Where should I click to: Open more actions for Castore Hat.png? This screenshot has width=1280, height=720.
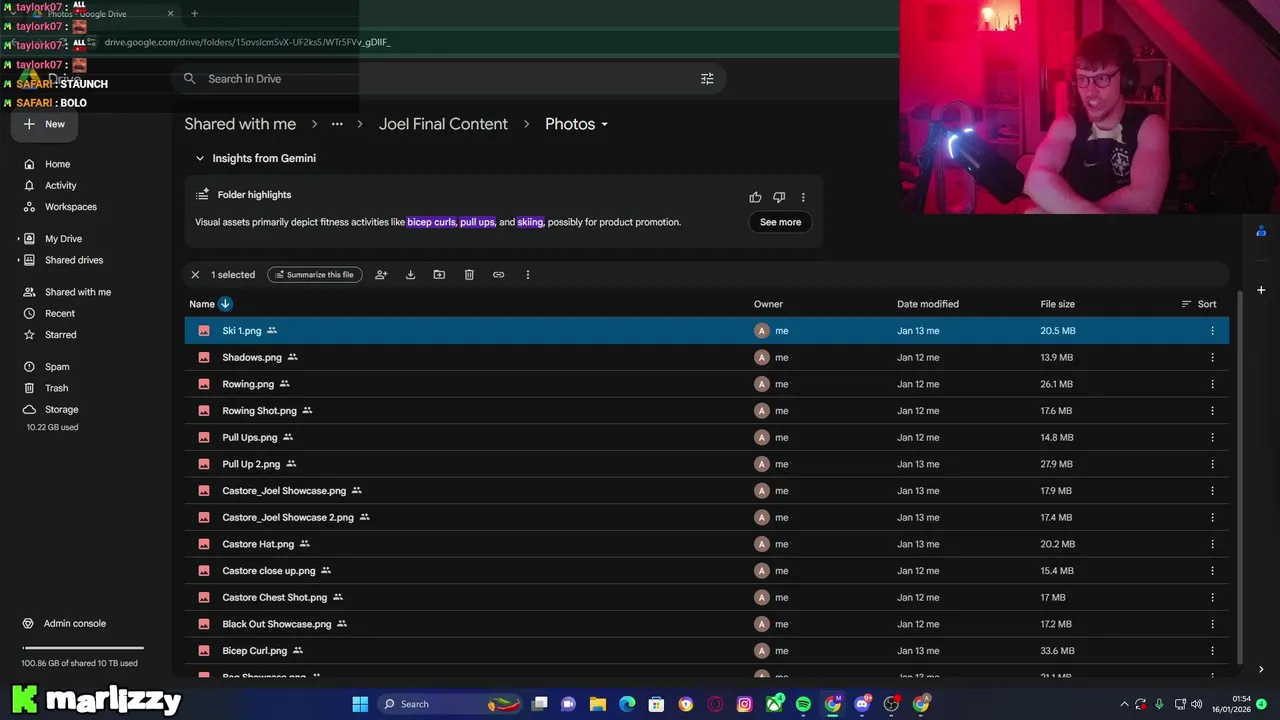click(x=1212, y=544)
